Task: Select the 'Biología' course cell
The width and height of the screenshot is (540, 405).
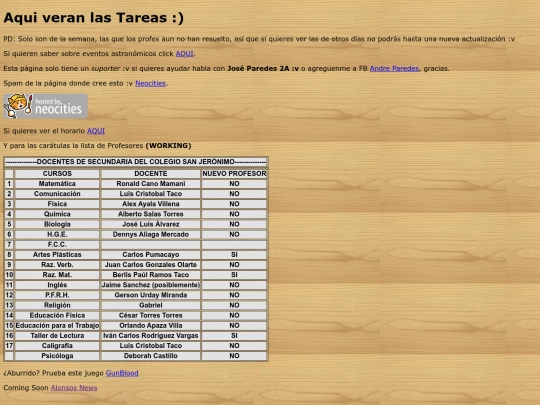Action: point(57,224)
